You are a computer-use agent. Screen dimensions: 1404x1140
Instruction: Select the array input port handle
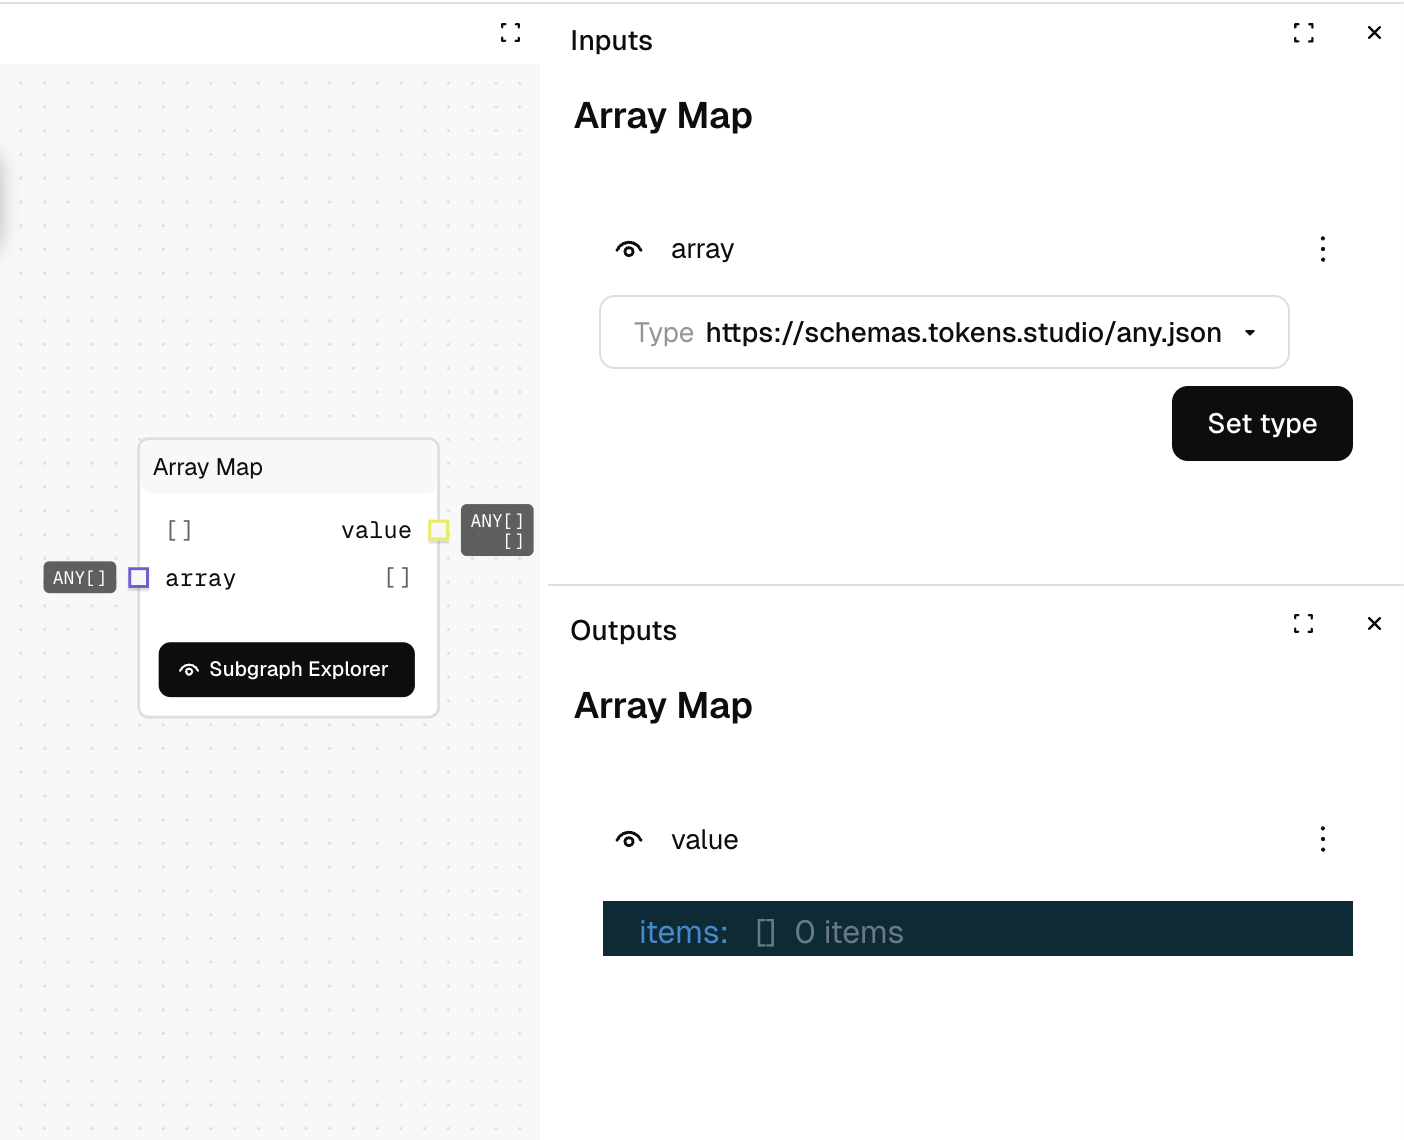click(139, 578)
